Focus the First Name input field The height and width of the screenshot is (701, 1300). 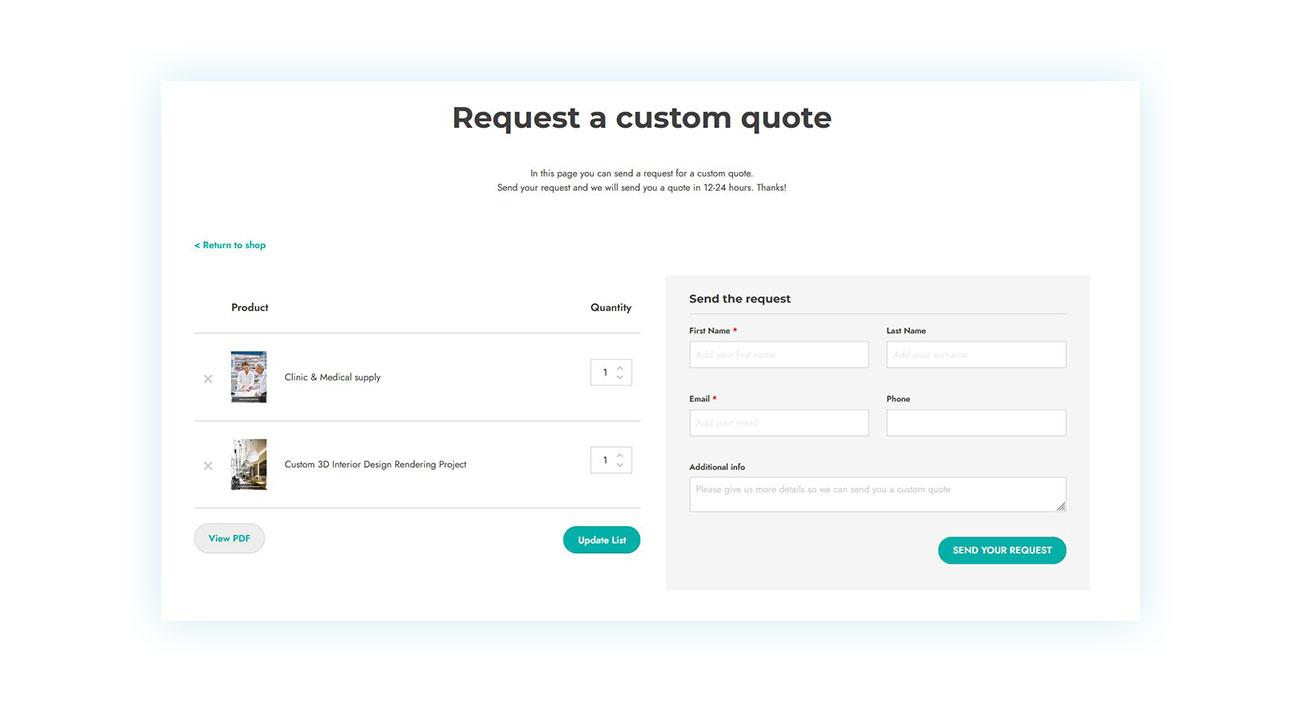tap(778, 355)
